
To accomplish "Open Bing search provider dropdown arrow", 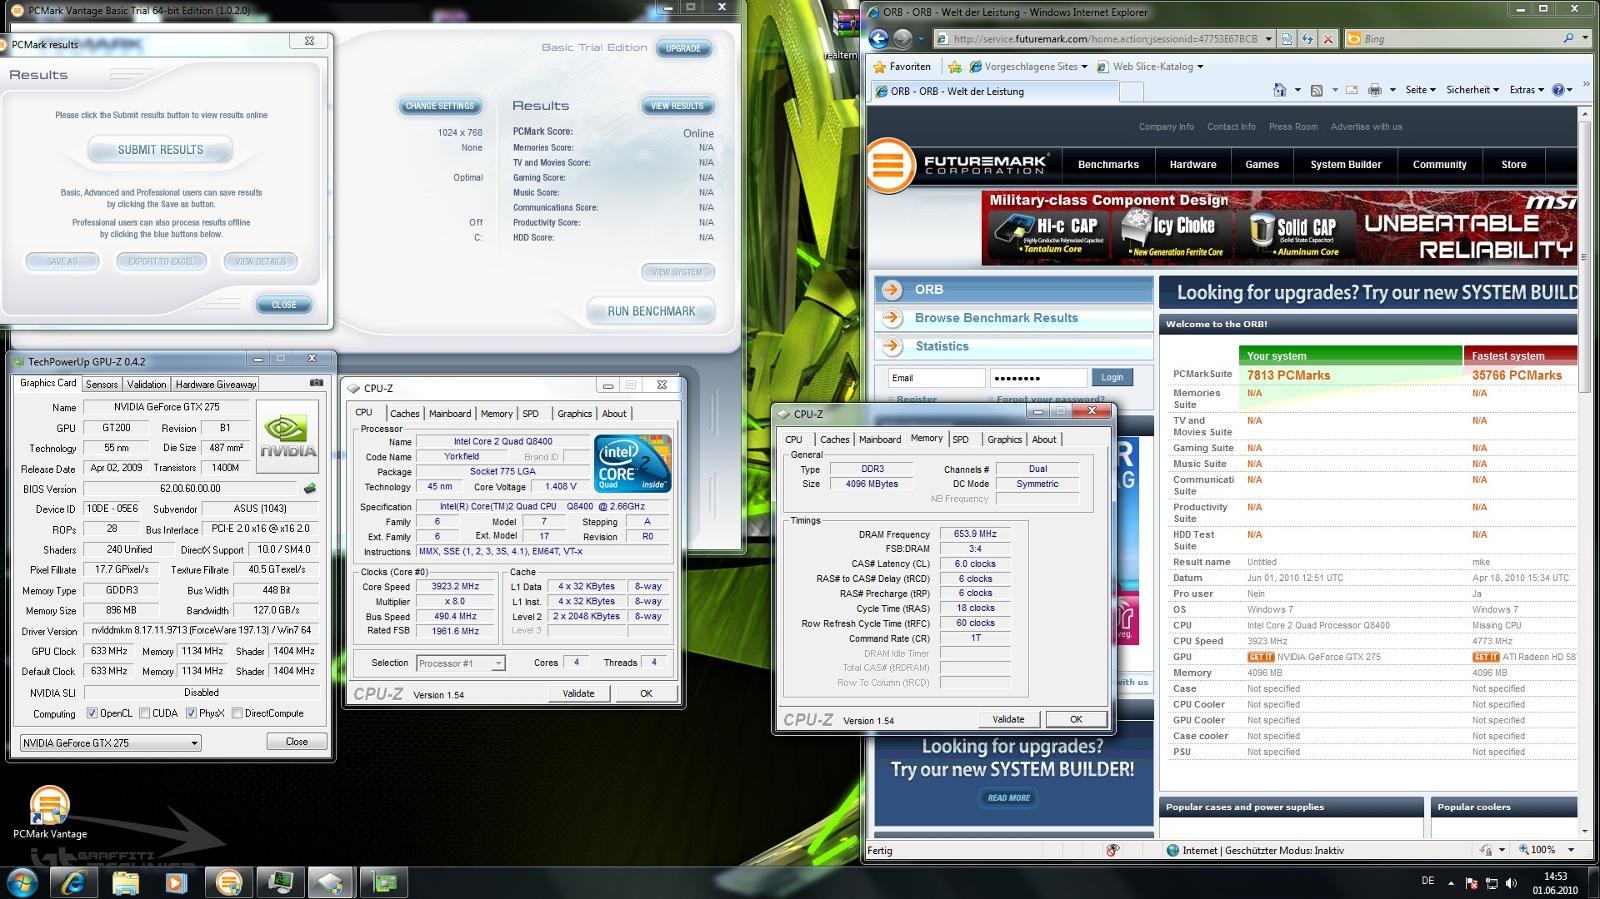I will 1585,39.
